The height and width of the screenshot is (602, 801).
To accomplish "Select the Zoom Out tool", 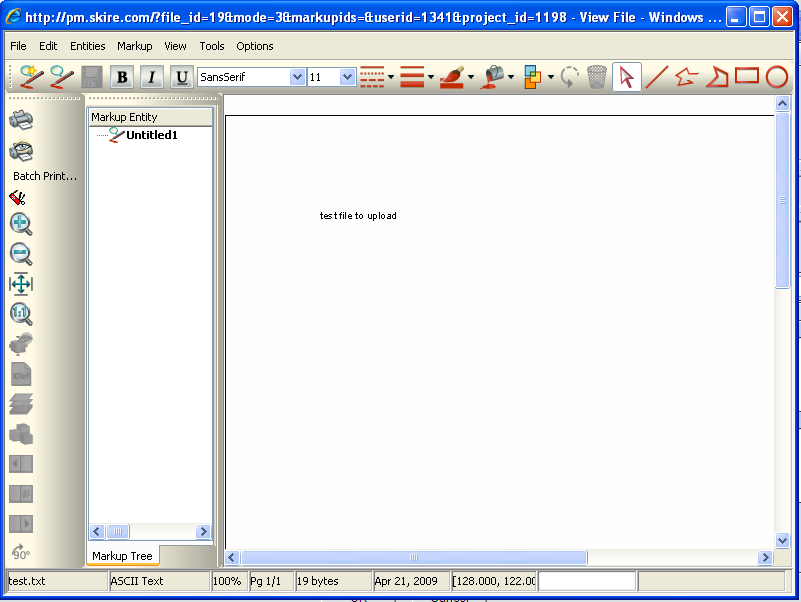I will point(21,254).
